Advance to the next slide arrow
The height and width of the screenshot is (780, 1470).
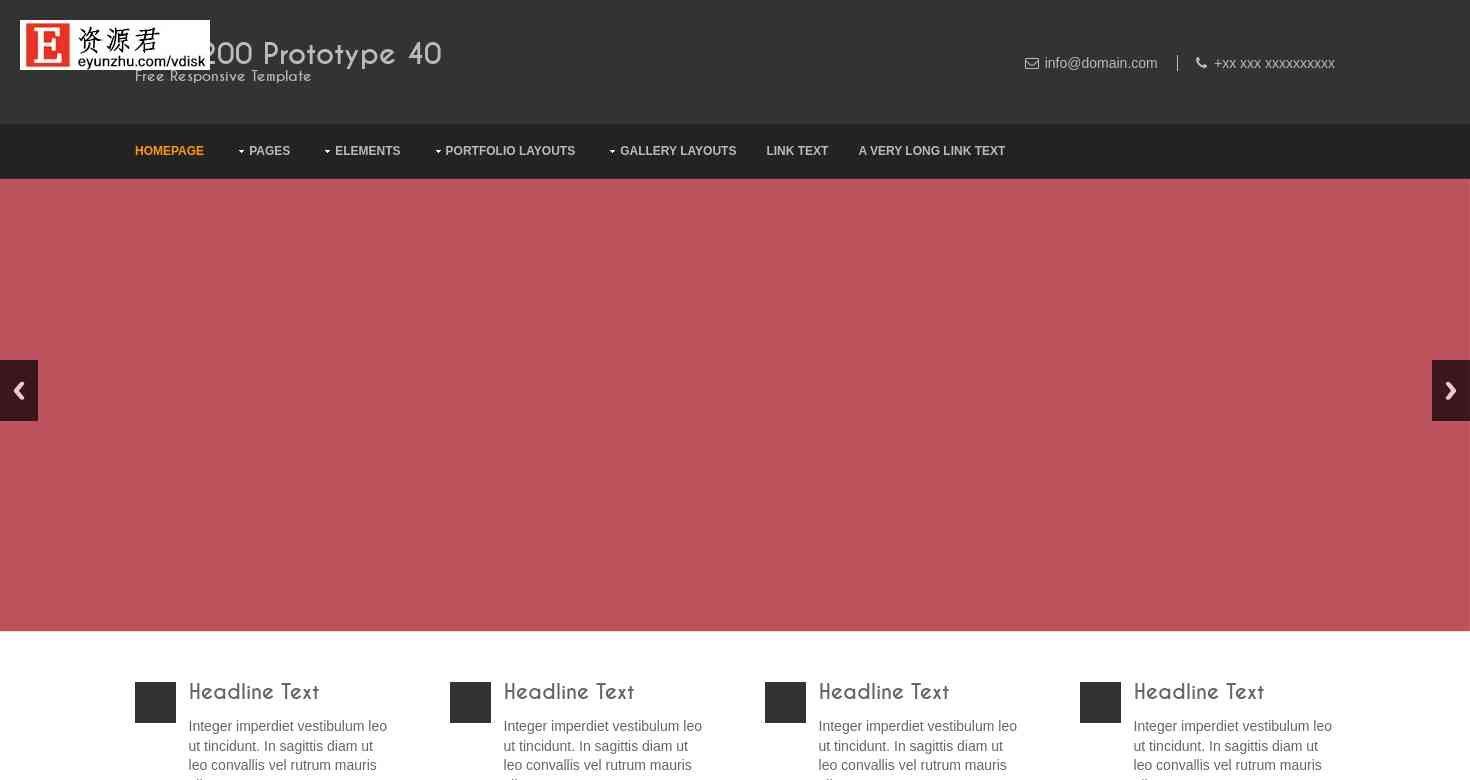[x=1451, y=390]
